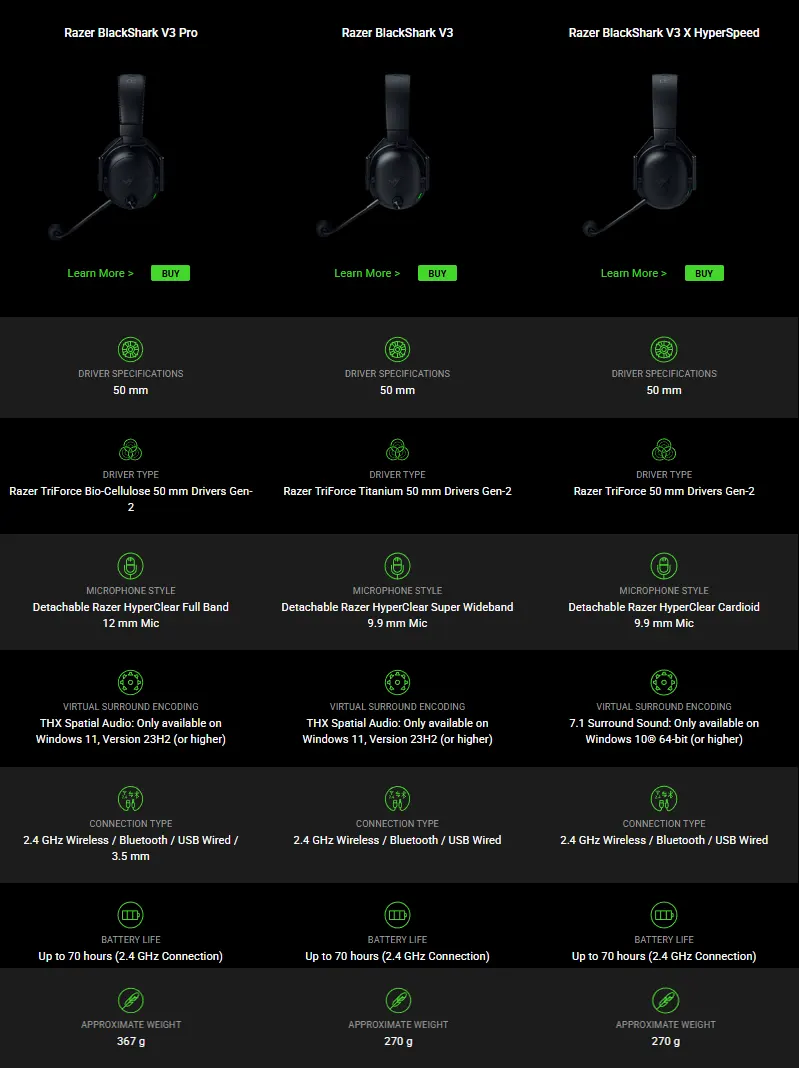
Task: Click the driver specifications icon under BlackShark V3 Pro
Action: point(130,349)
